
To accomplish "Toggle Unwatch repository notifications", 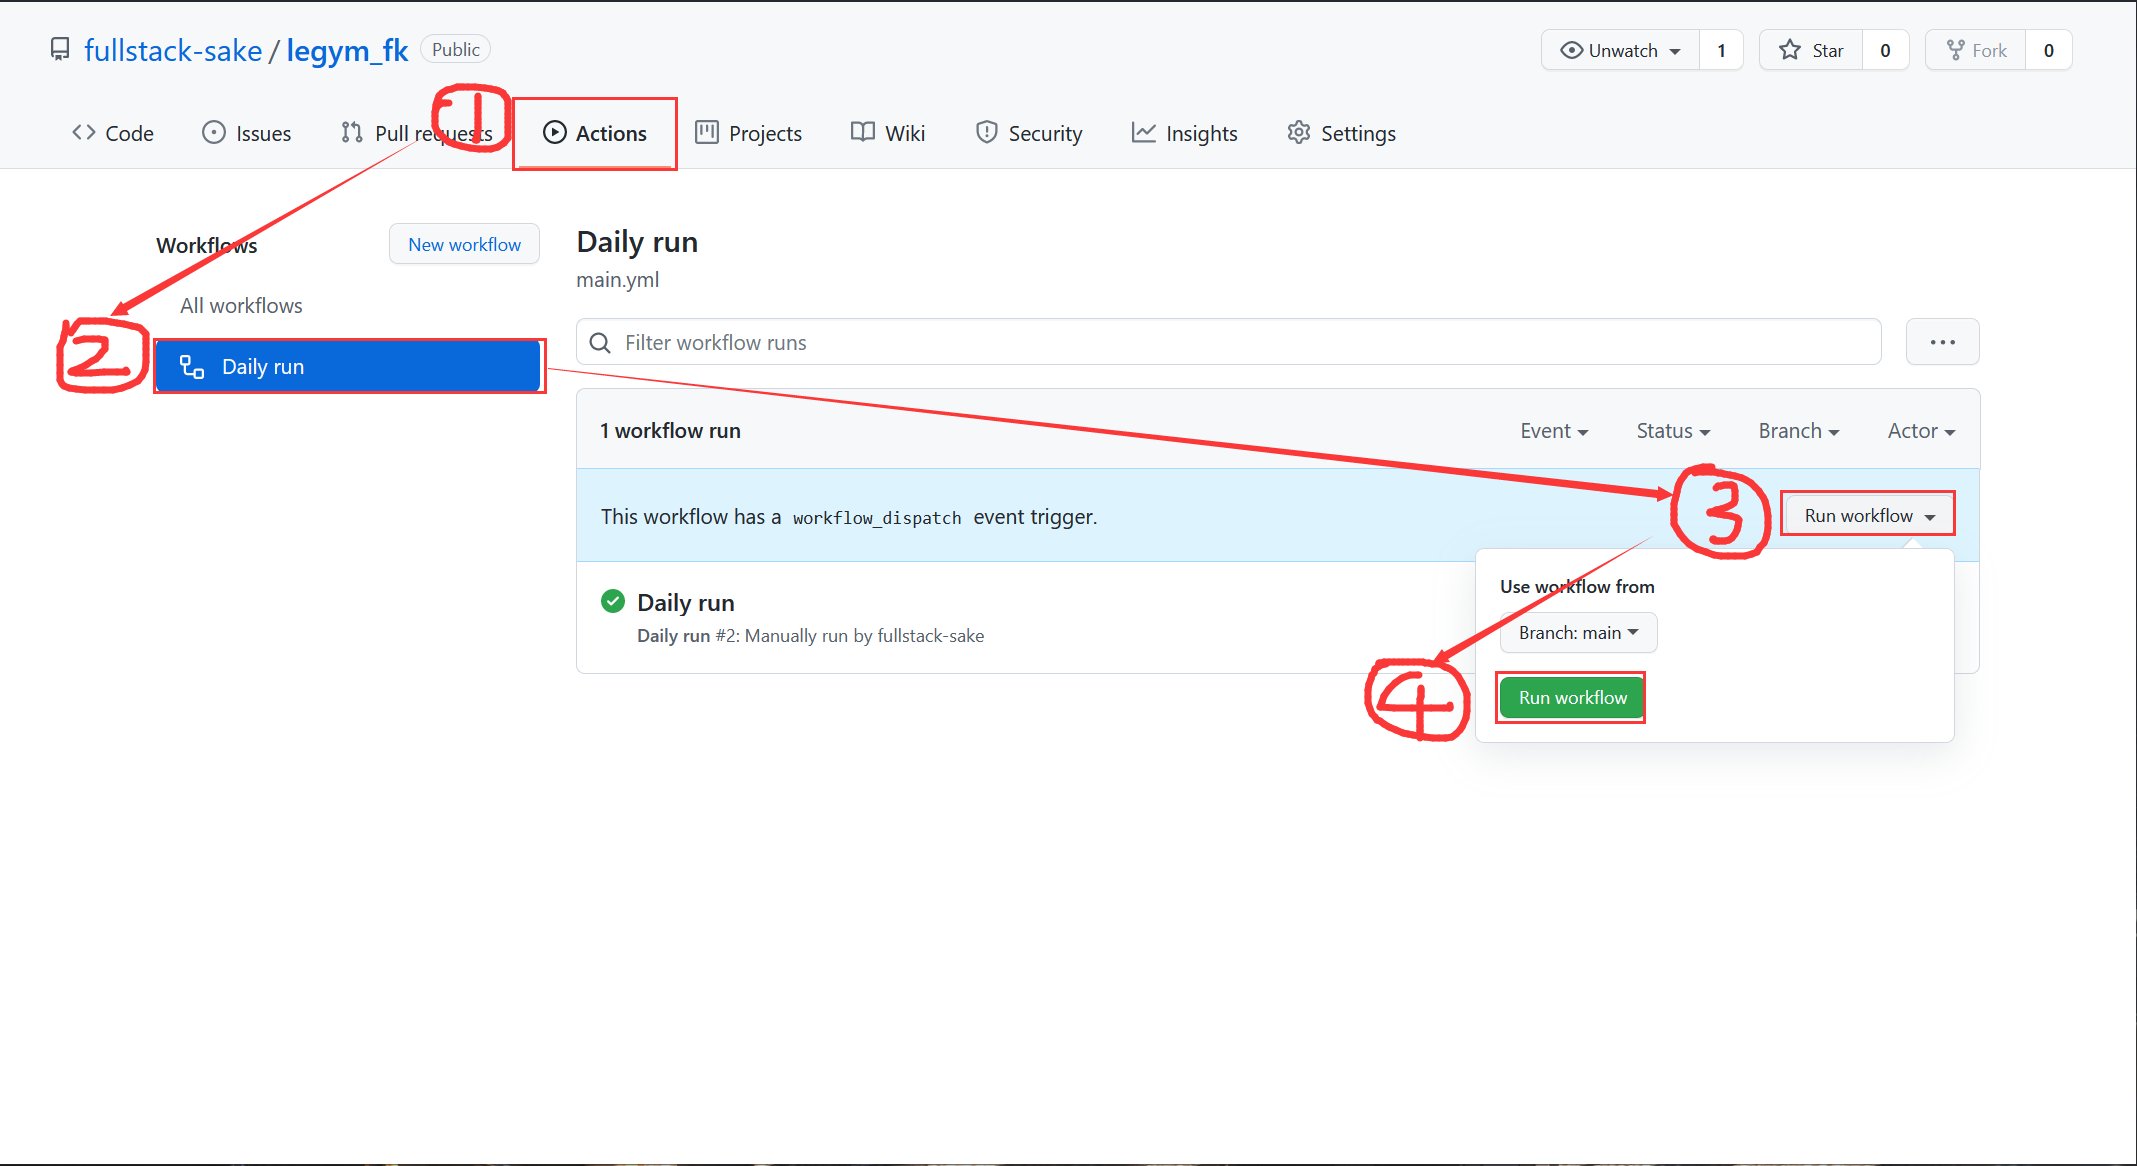I will 1620,50.
